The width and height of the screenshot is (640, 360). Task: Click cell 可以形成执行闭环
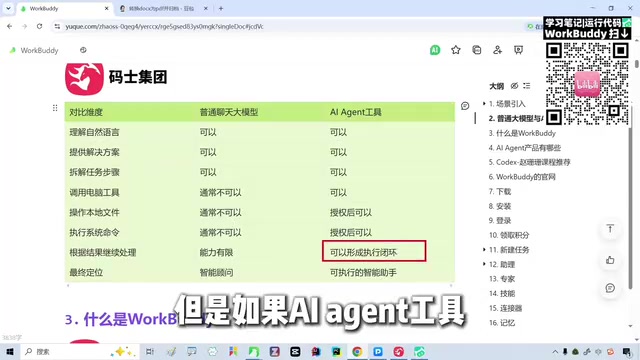click(x=363, y=253)
